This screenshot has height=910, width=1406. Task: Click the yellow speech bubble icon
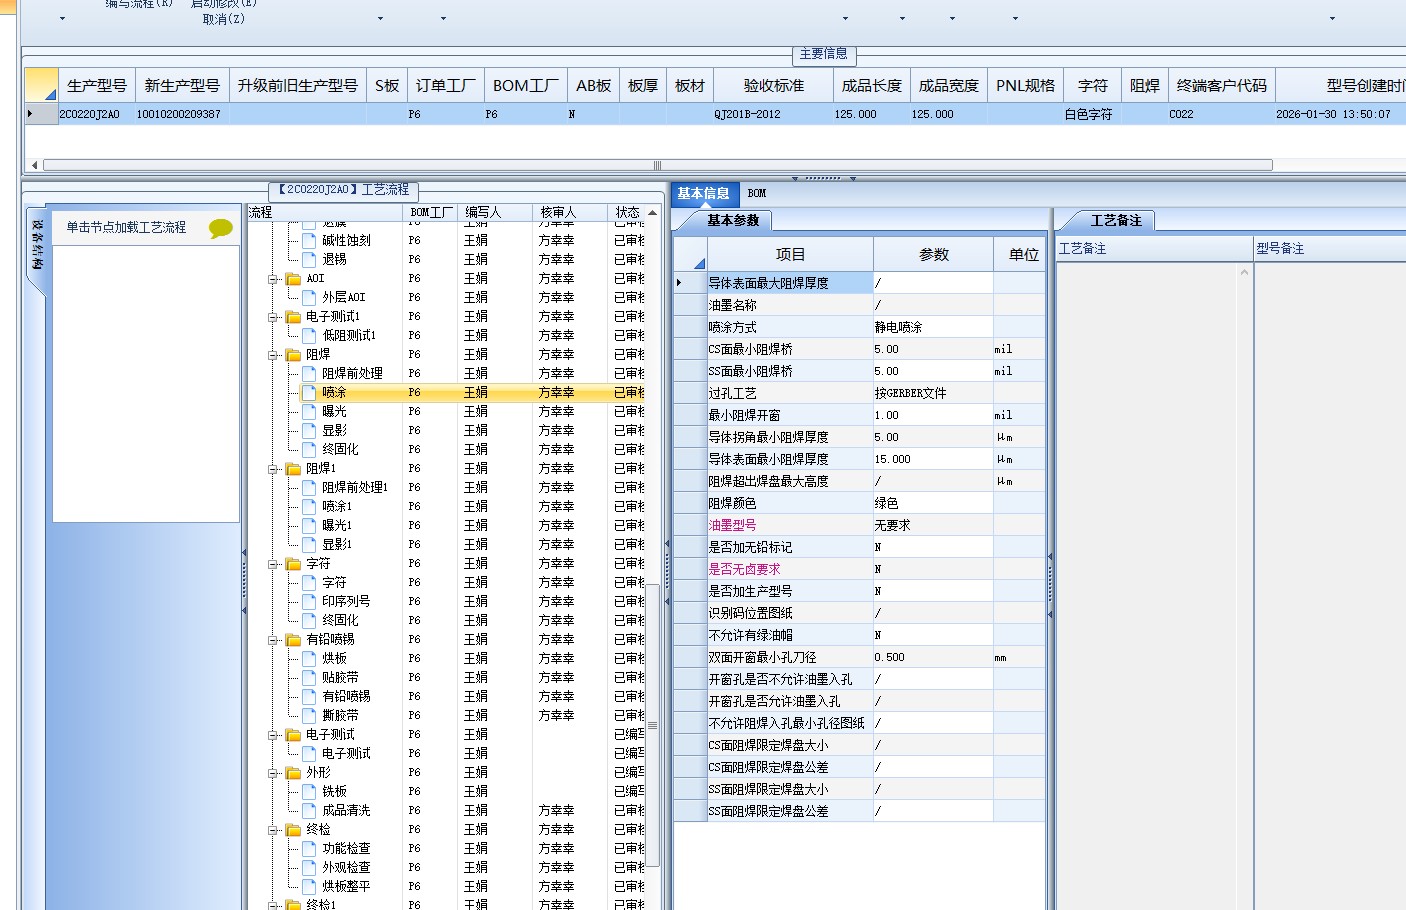tap(220, 228)
